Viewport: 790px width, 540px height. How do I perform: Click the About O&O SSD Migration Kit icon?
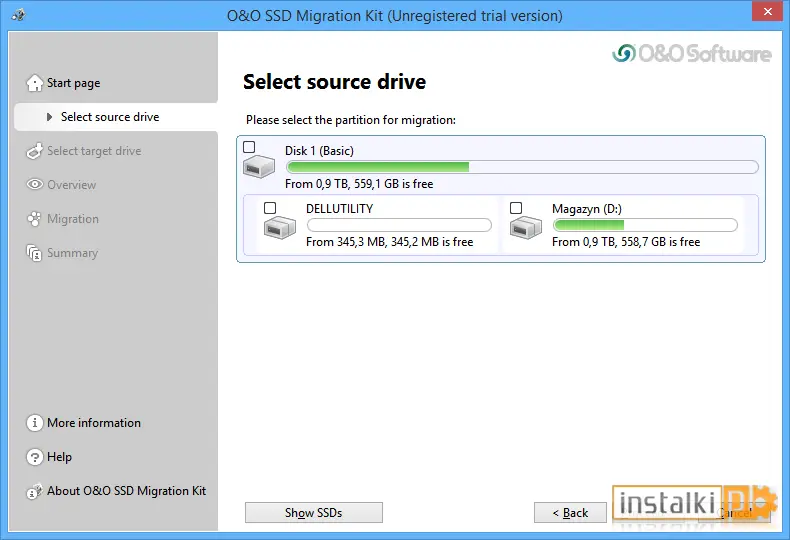[x=34, y=491]
